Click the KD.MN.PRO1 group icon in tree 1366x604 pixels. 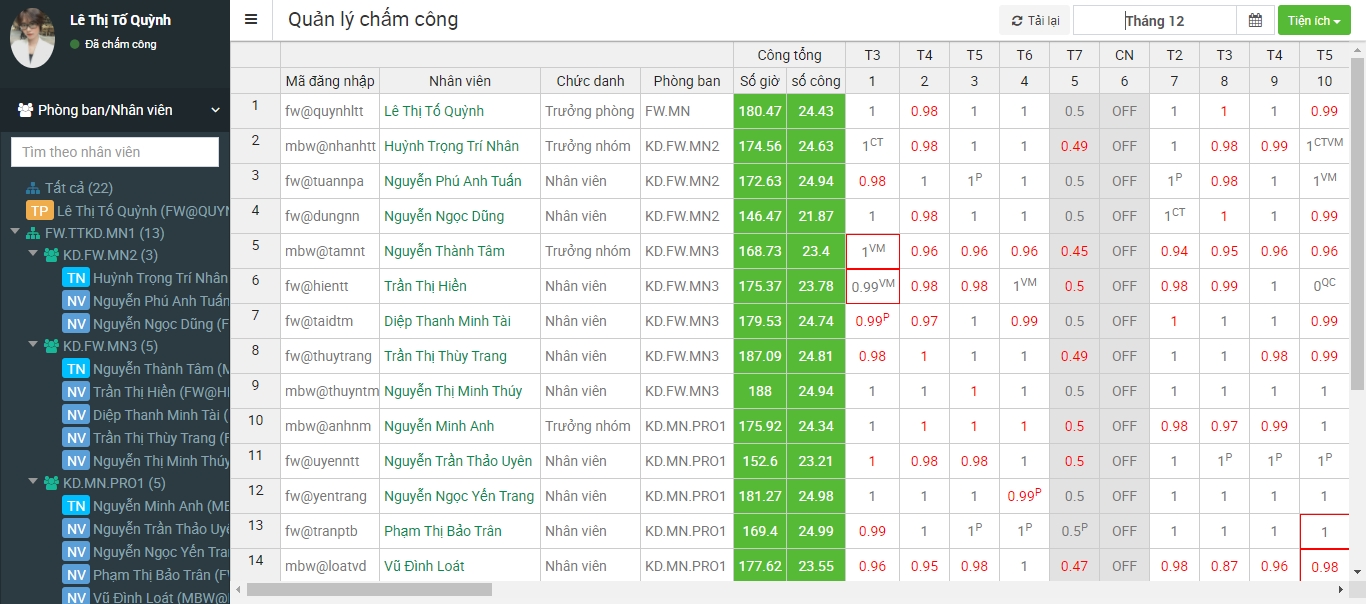tap(50, 483)
